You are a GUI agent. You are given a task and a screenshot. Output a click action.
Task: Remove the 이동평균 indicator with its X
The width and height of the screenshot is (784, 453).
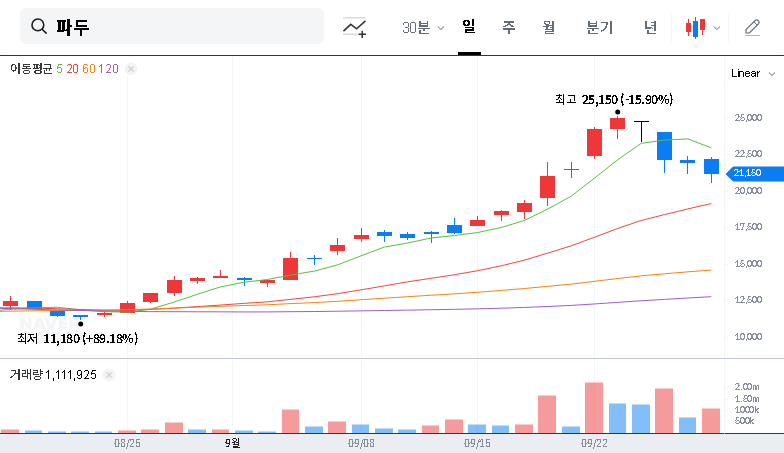(x=131, y=69)
